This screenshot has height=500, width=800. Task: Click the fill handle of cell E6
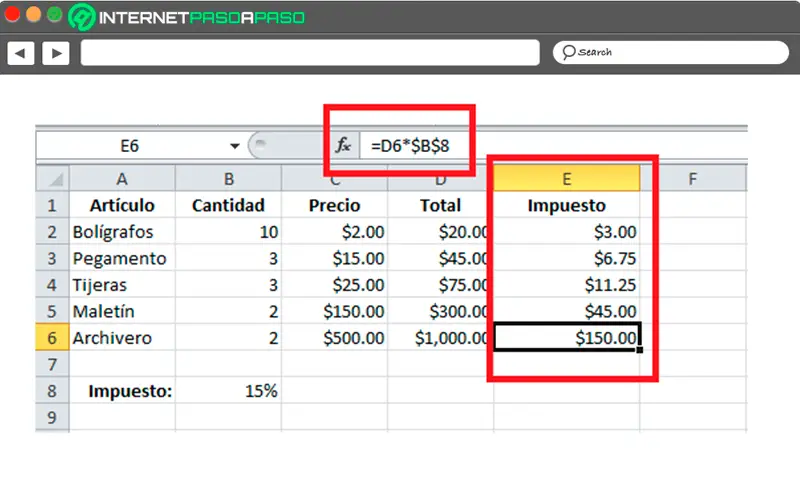click(x=640, y=350)
